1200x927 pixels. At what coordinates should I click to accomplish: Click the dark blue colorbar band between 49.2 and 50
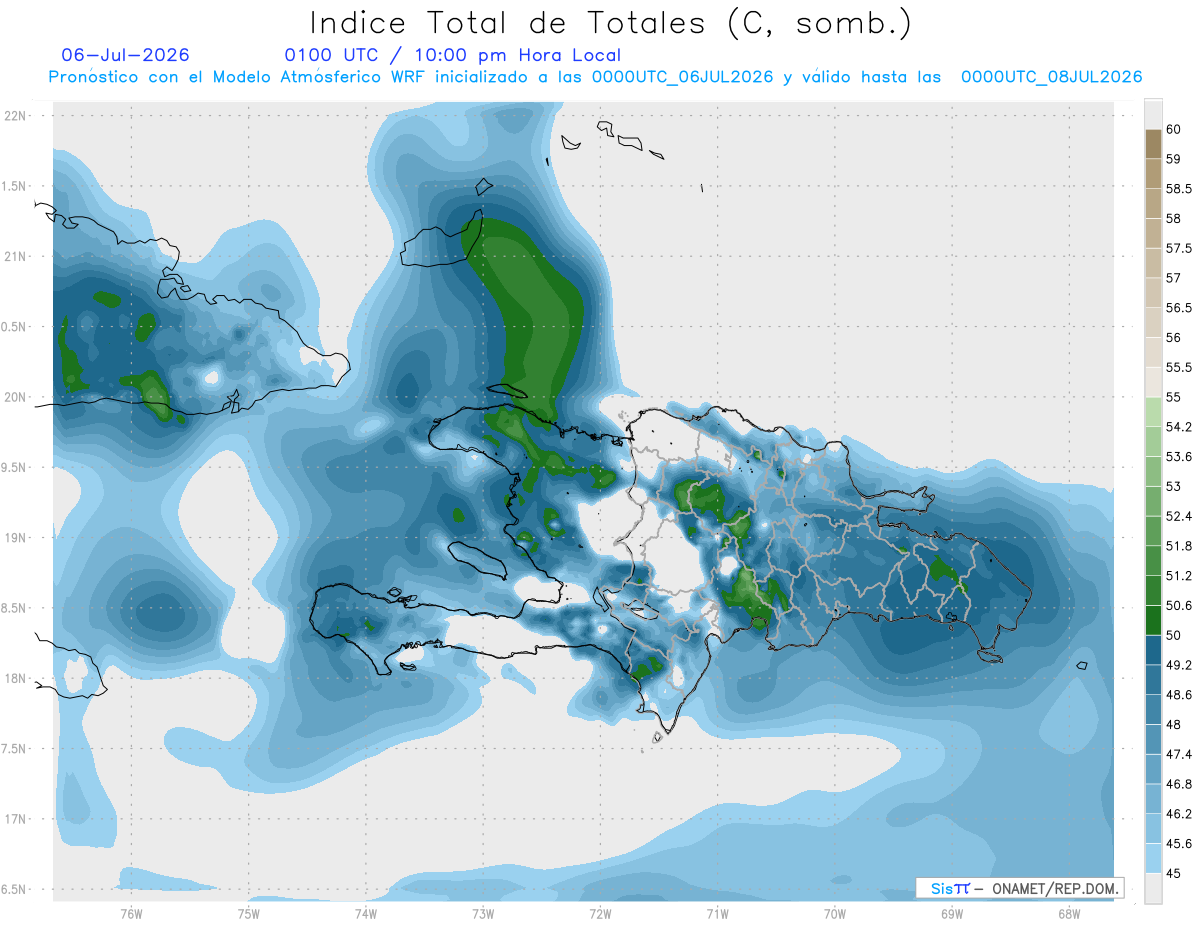point(1153,651)
